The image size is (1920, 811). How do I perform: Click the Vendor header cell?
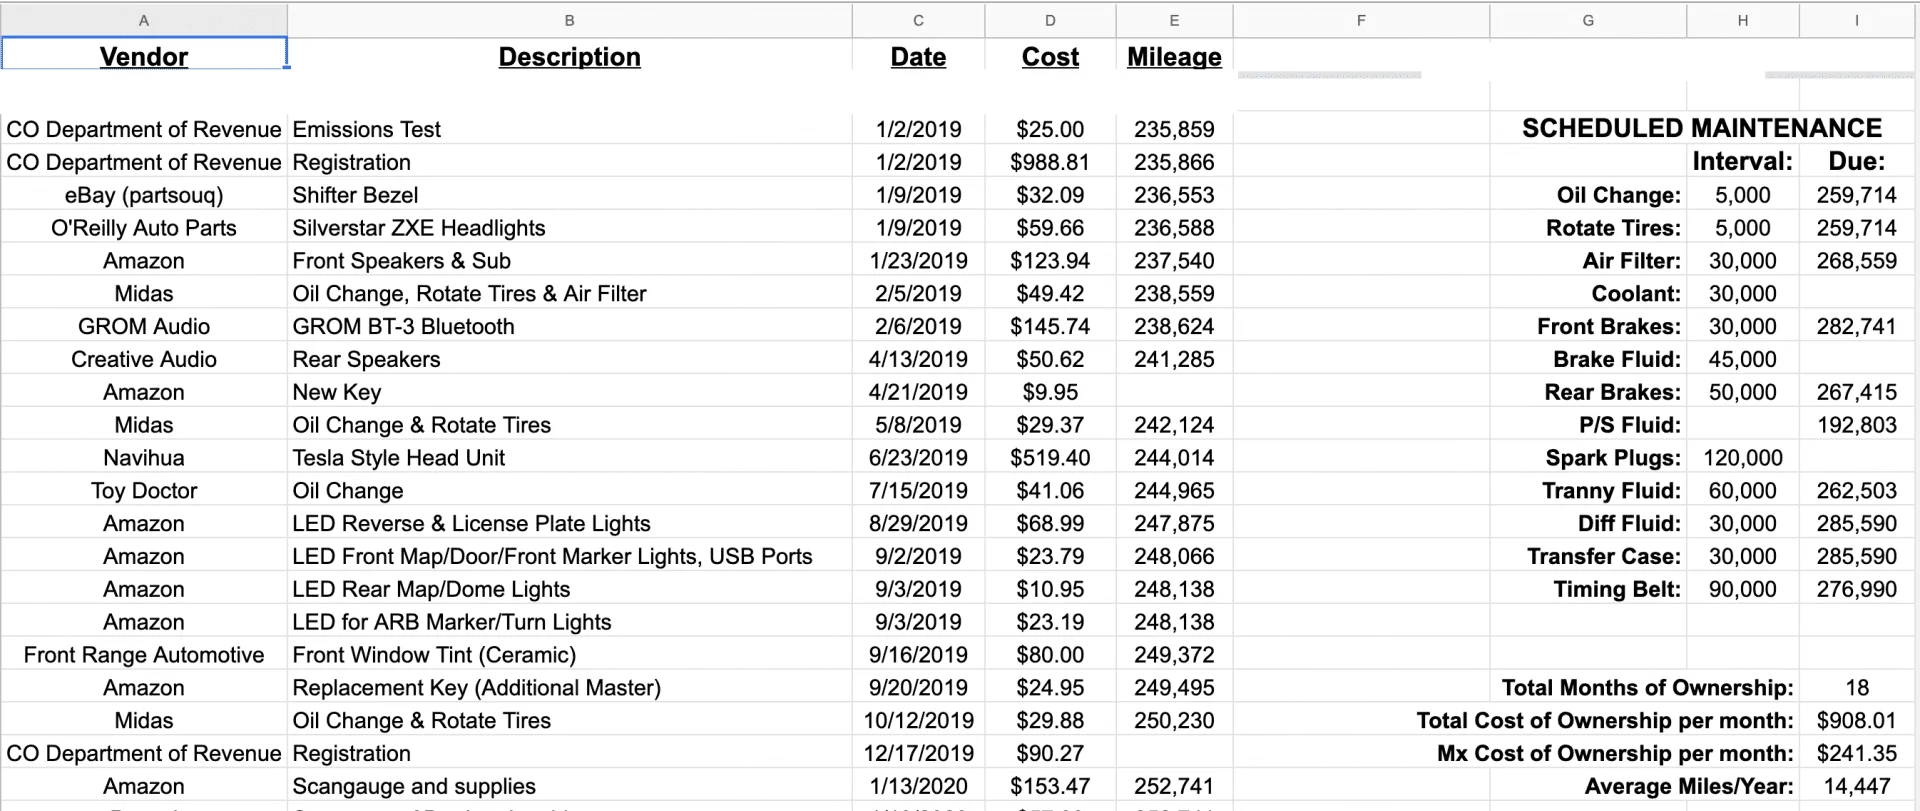(144, 57)
